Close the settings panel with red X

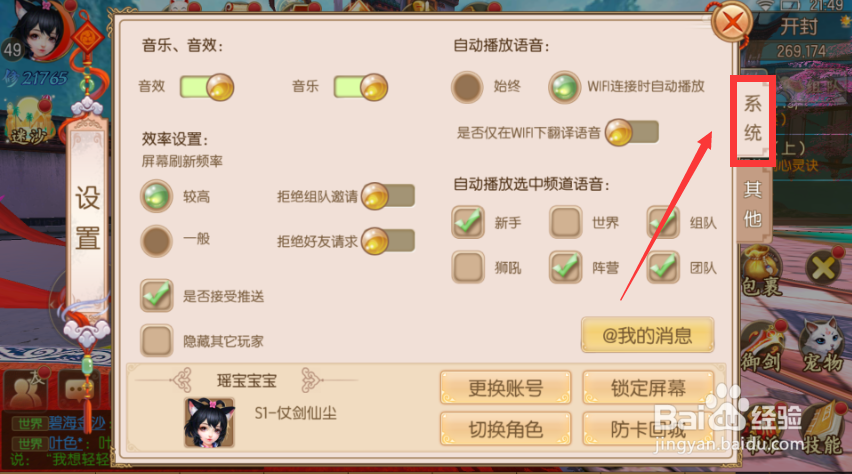coord(731,22)
